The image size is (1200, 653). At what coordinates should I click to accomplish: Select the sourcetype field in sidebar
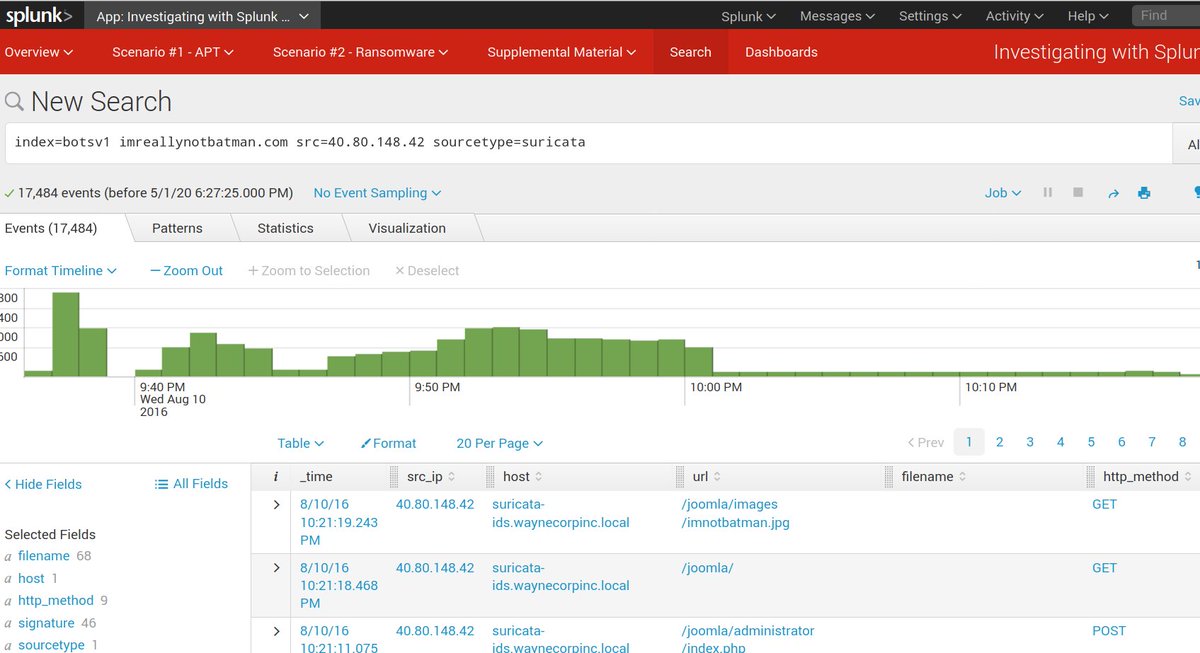click(x=51, y=645)
